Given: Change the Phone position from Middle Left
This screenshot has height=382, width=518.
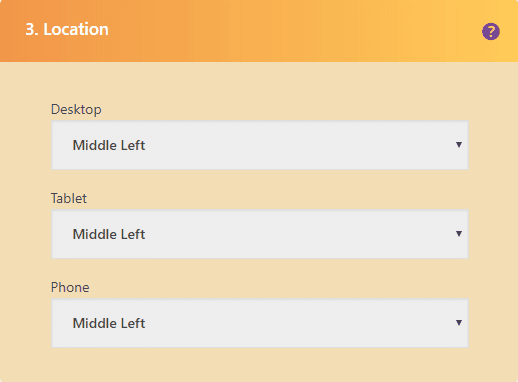Looking at the screenshot, I should [x=260, y=323].
